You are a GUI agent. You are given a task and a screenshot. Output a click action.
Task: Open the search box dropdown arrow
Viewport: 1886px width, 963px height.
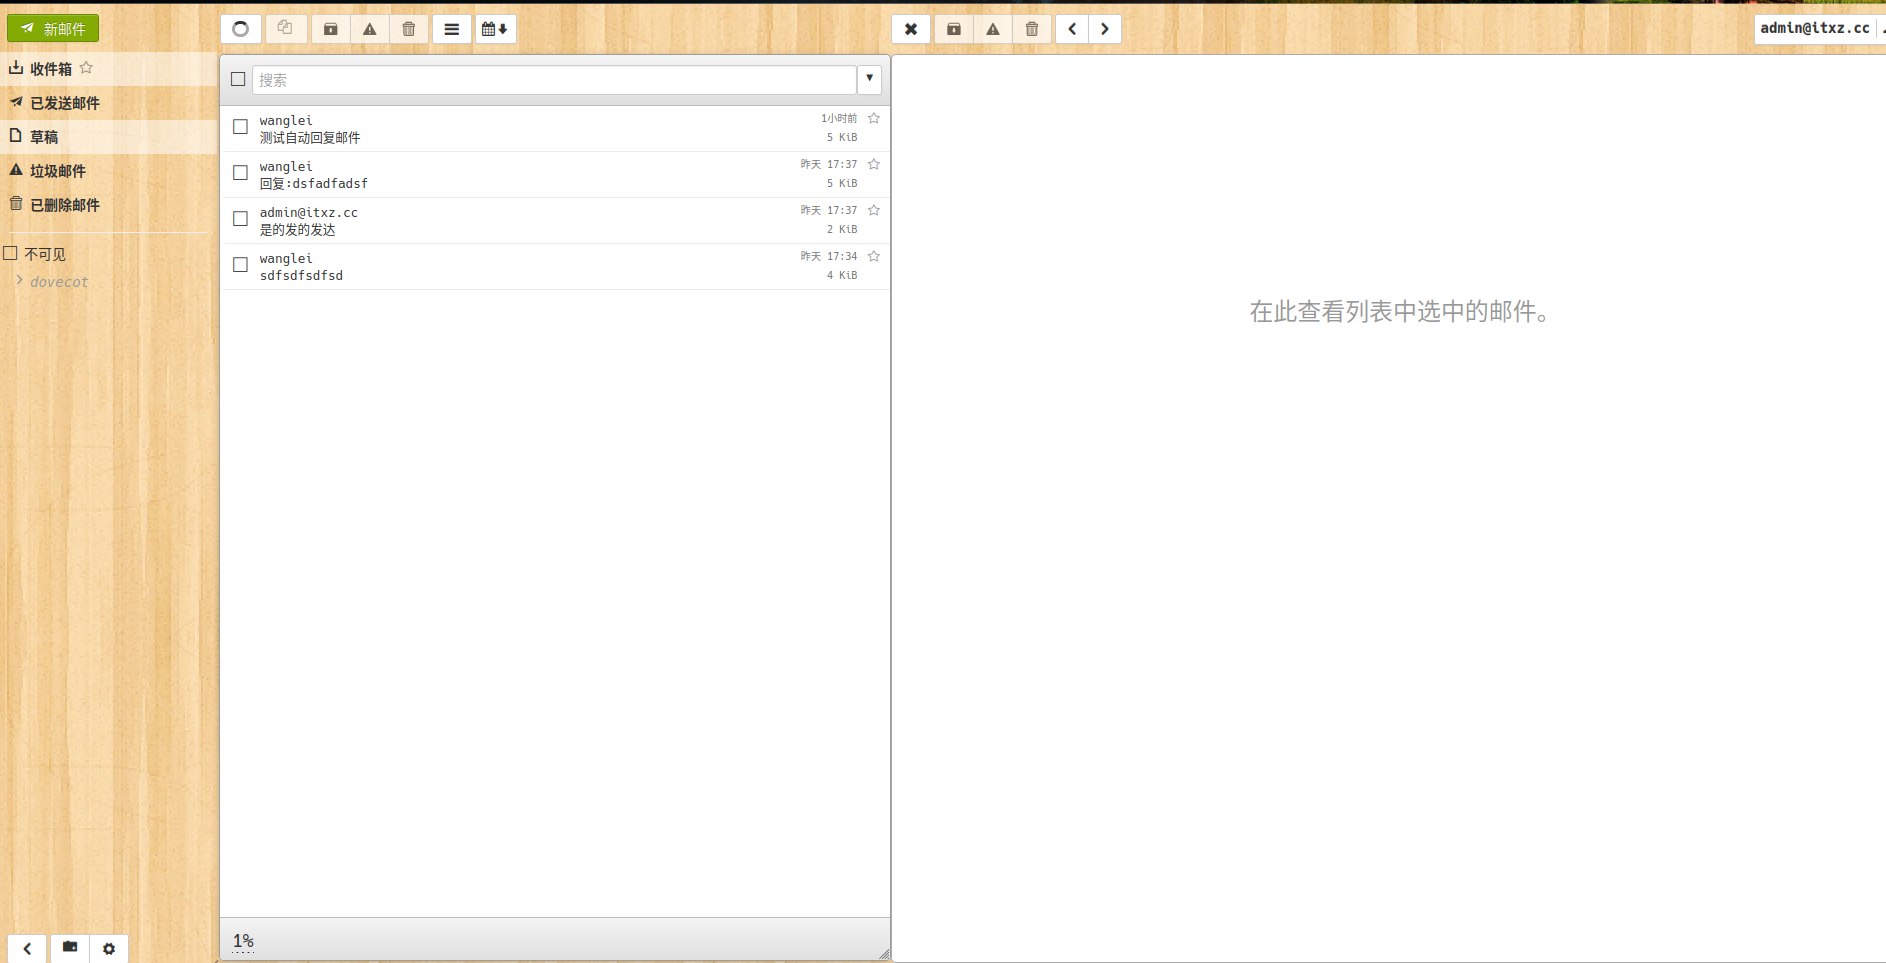pyautogui.click(x=869, y=79)
